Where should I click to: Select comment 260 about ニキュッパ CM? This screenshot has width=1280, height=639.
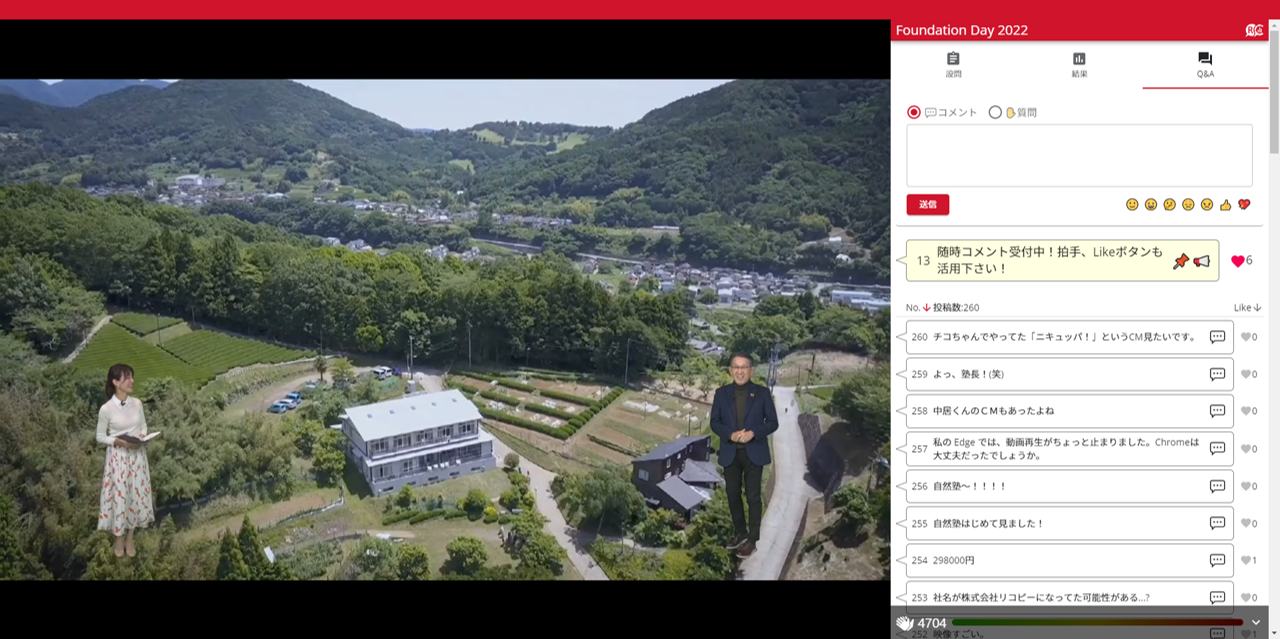tap(1064, 337)
